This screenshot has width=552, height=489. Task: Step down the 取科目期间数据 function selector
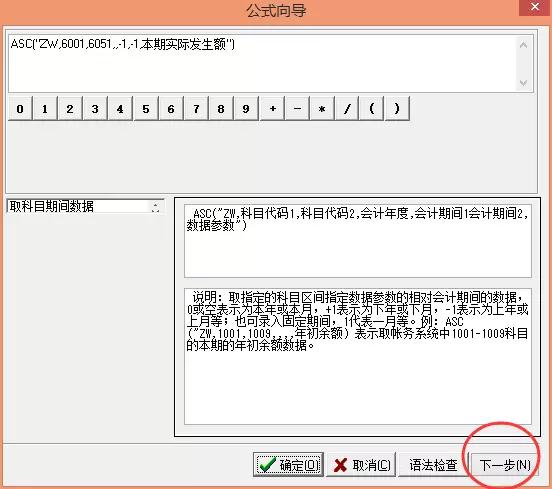click(x=155, y=210)
